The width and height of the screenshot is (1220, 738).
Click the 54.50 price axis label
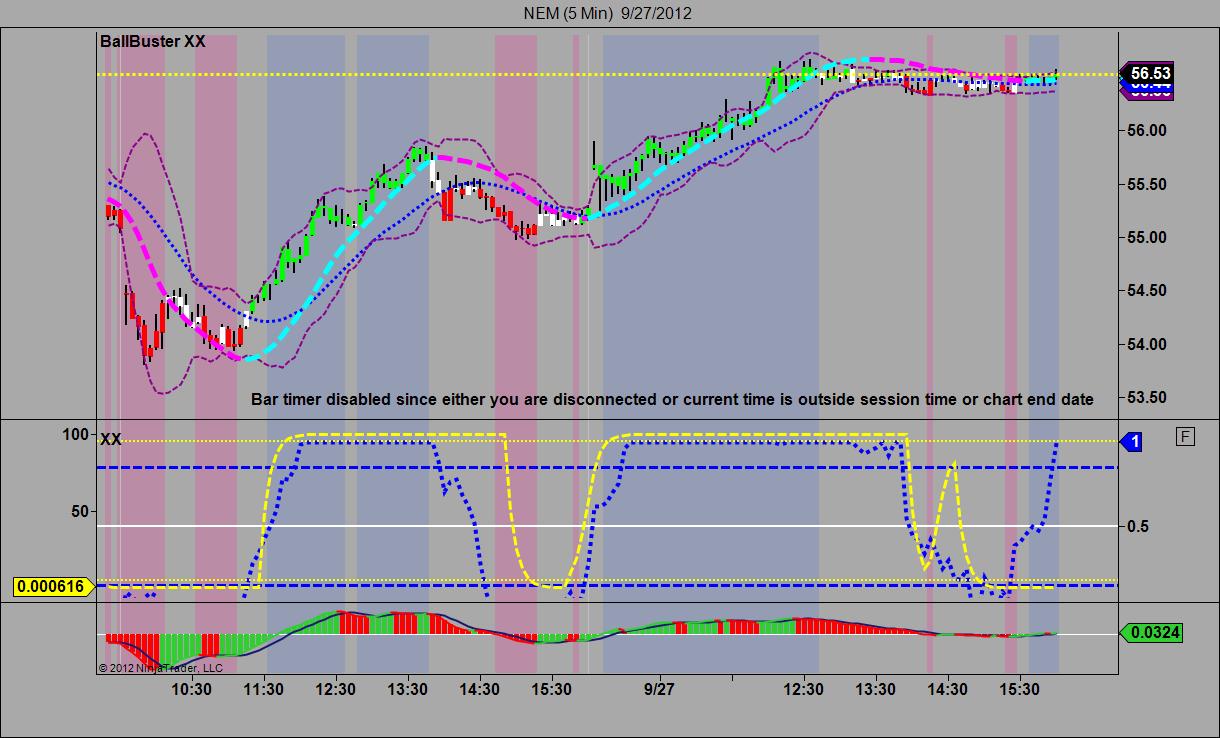[1148, 291]
